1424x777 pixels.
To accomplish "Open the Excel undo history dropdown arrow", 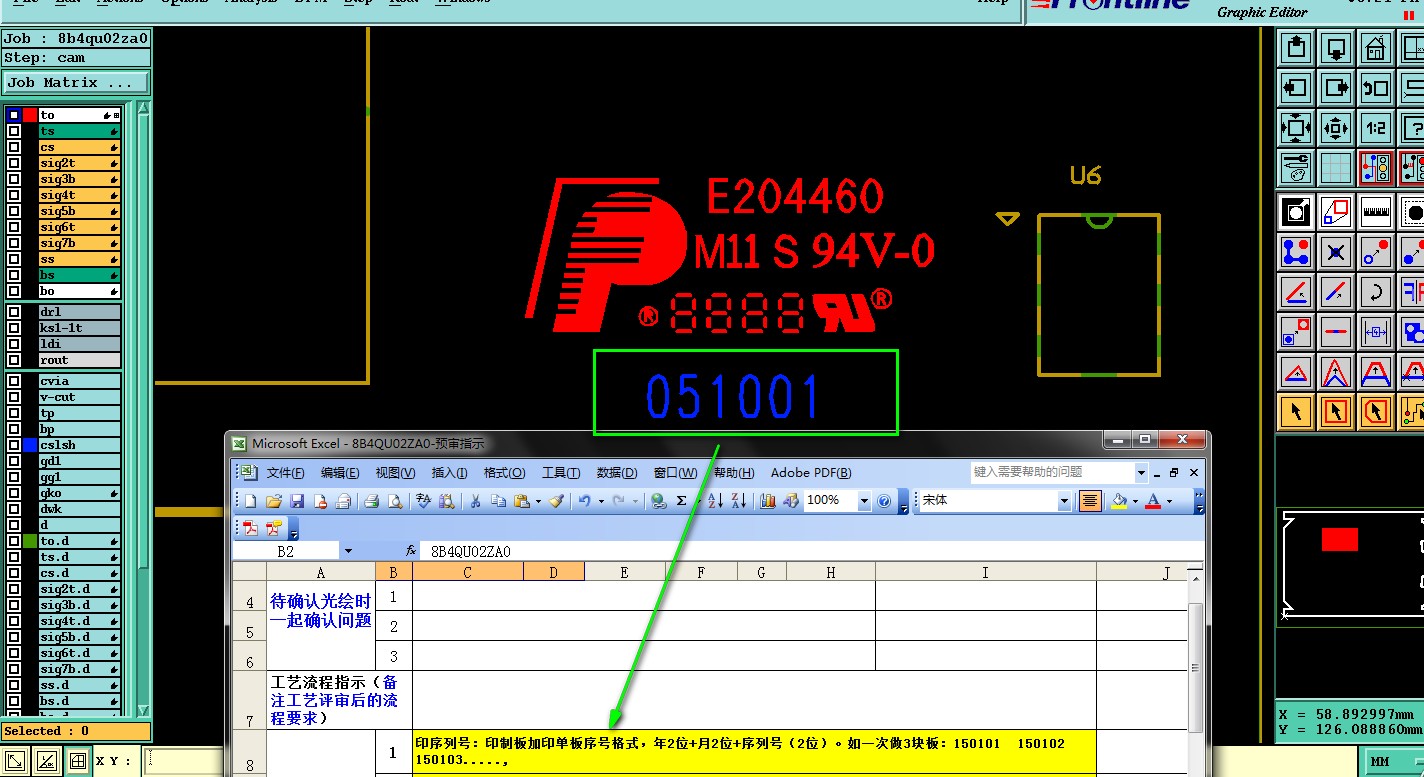I will click(599, 501).
